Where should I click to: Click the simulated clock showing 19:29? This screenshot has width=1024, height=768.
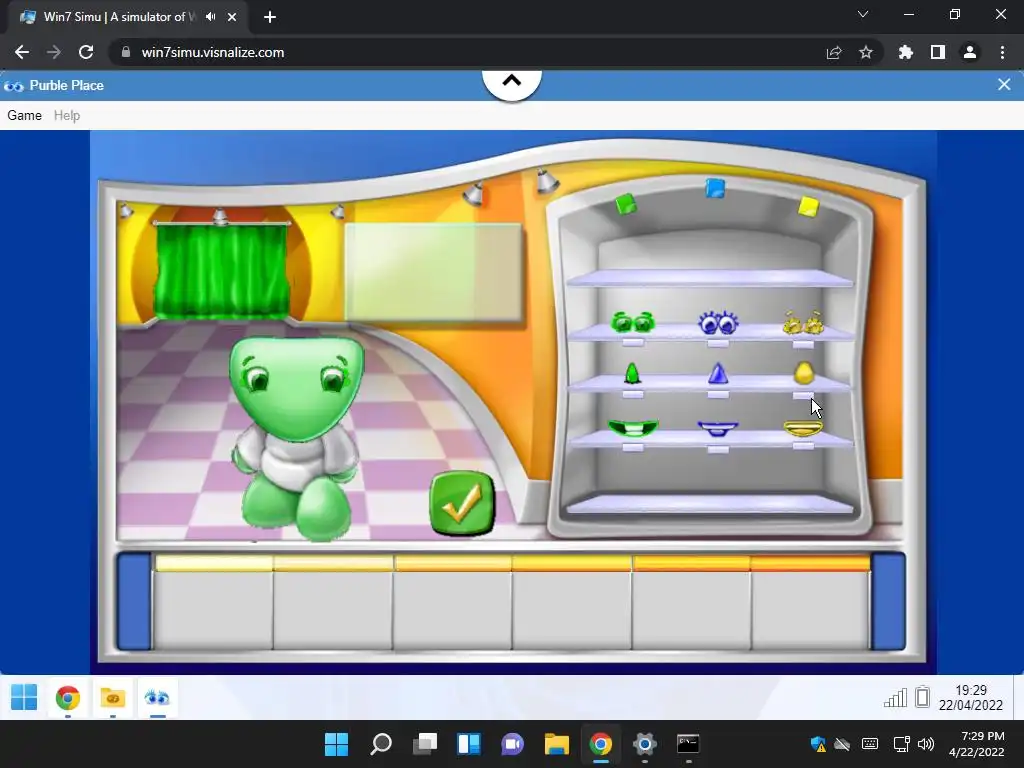(x=970, y=697)
